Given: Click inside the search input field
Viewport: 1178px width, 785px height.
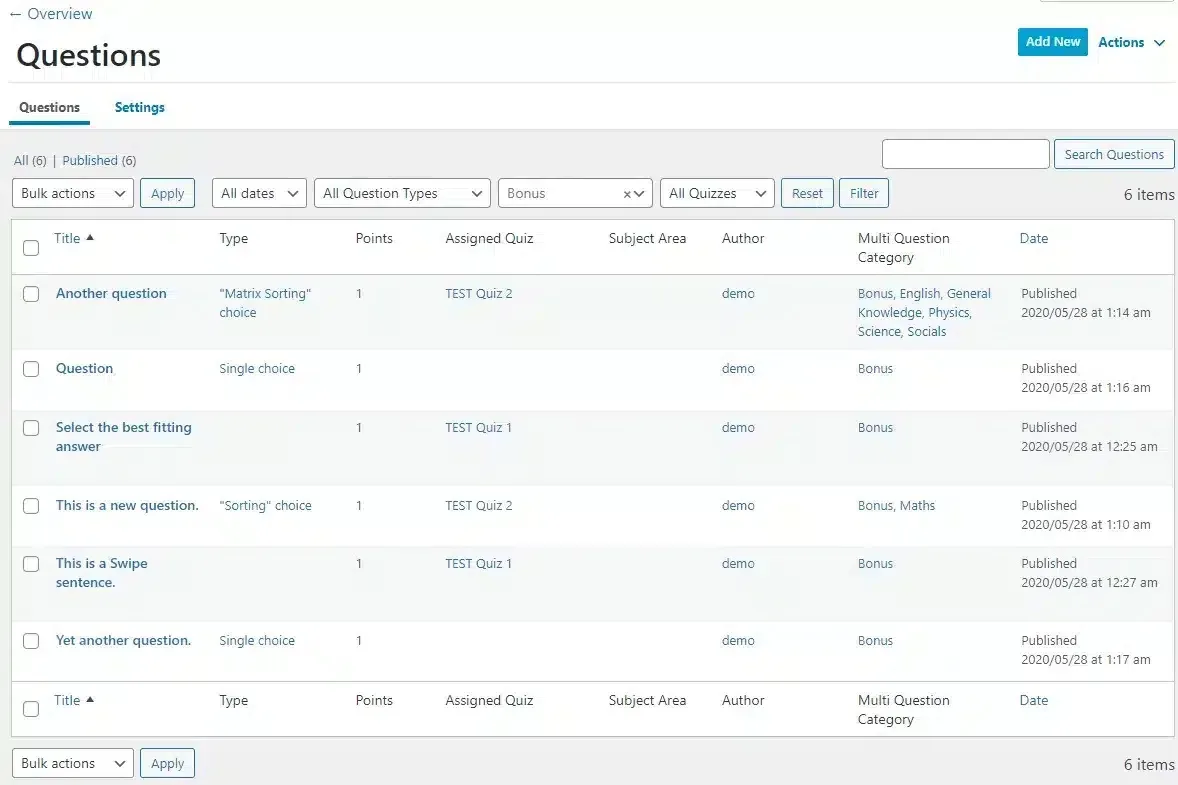Looking at the screenshot, I should pos(964,154).
